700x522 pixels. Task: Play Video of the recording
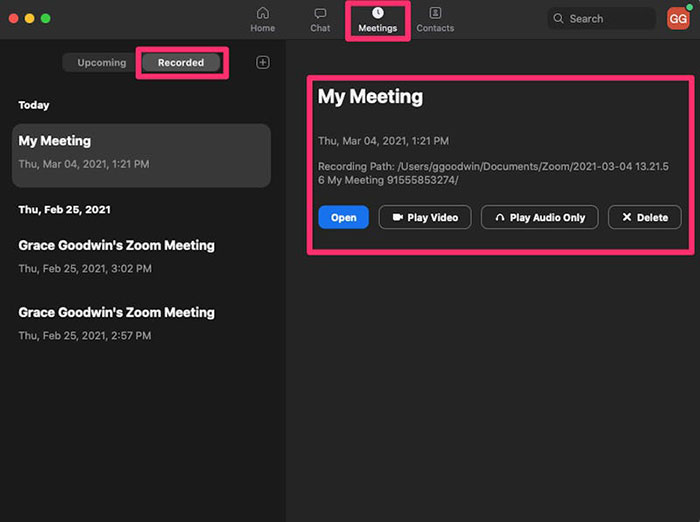(425, 217)
